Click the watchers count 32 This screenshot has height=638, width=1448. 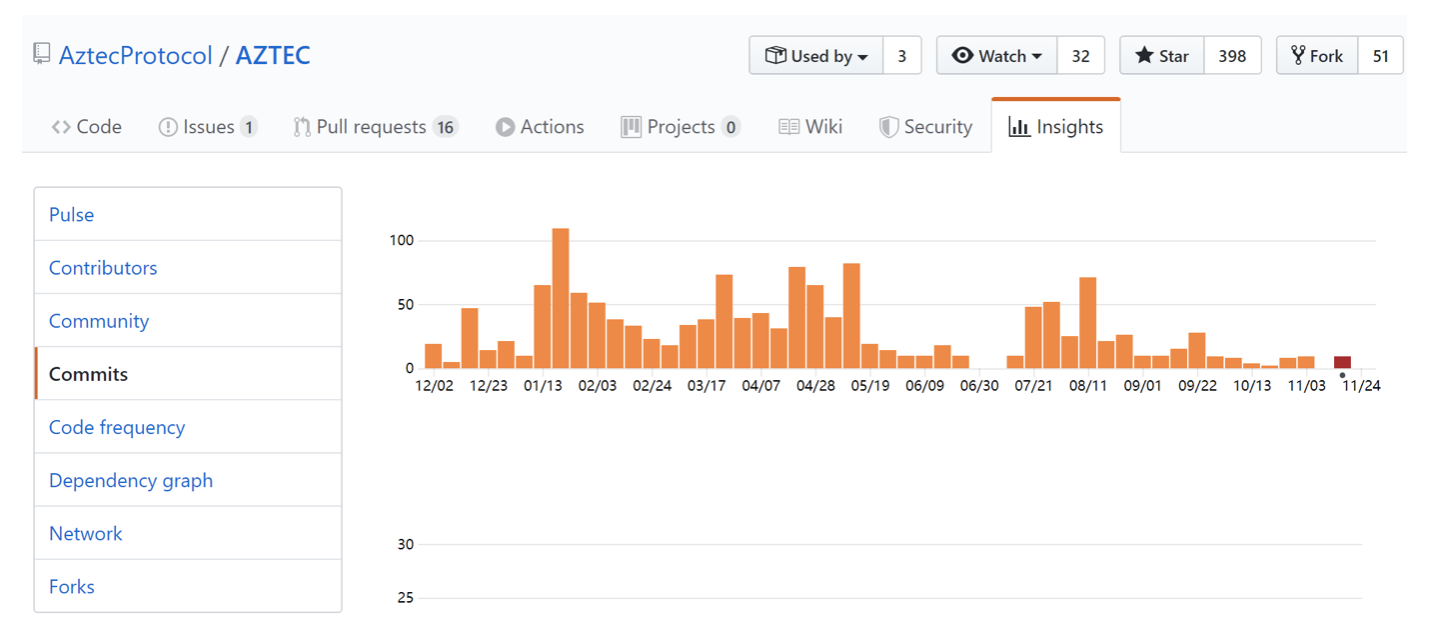(x=1081, y=56)
